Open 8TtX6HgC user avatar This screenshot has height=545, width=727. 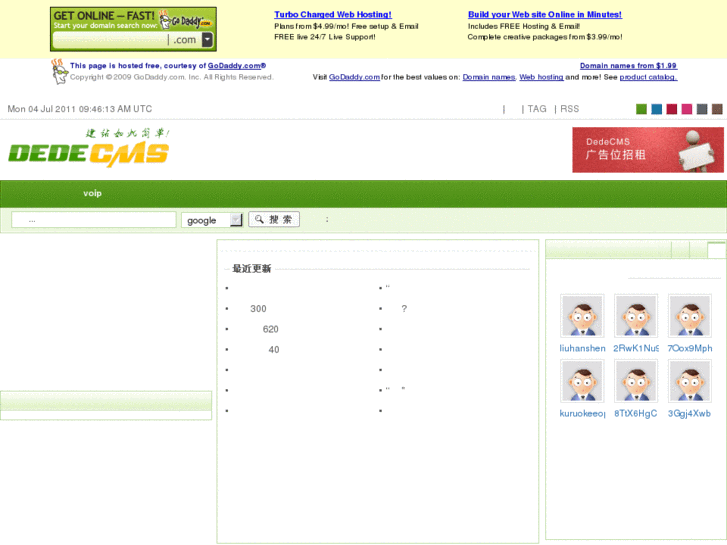[x=636, y=381]
